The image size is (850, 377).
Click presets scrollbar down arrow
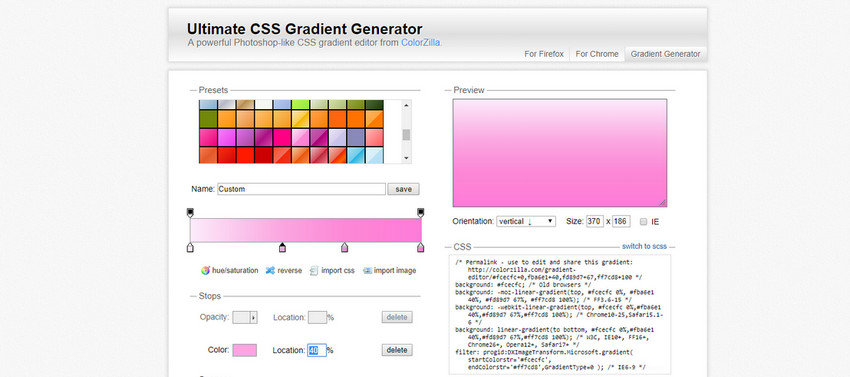(x=406, y=158)
